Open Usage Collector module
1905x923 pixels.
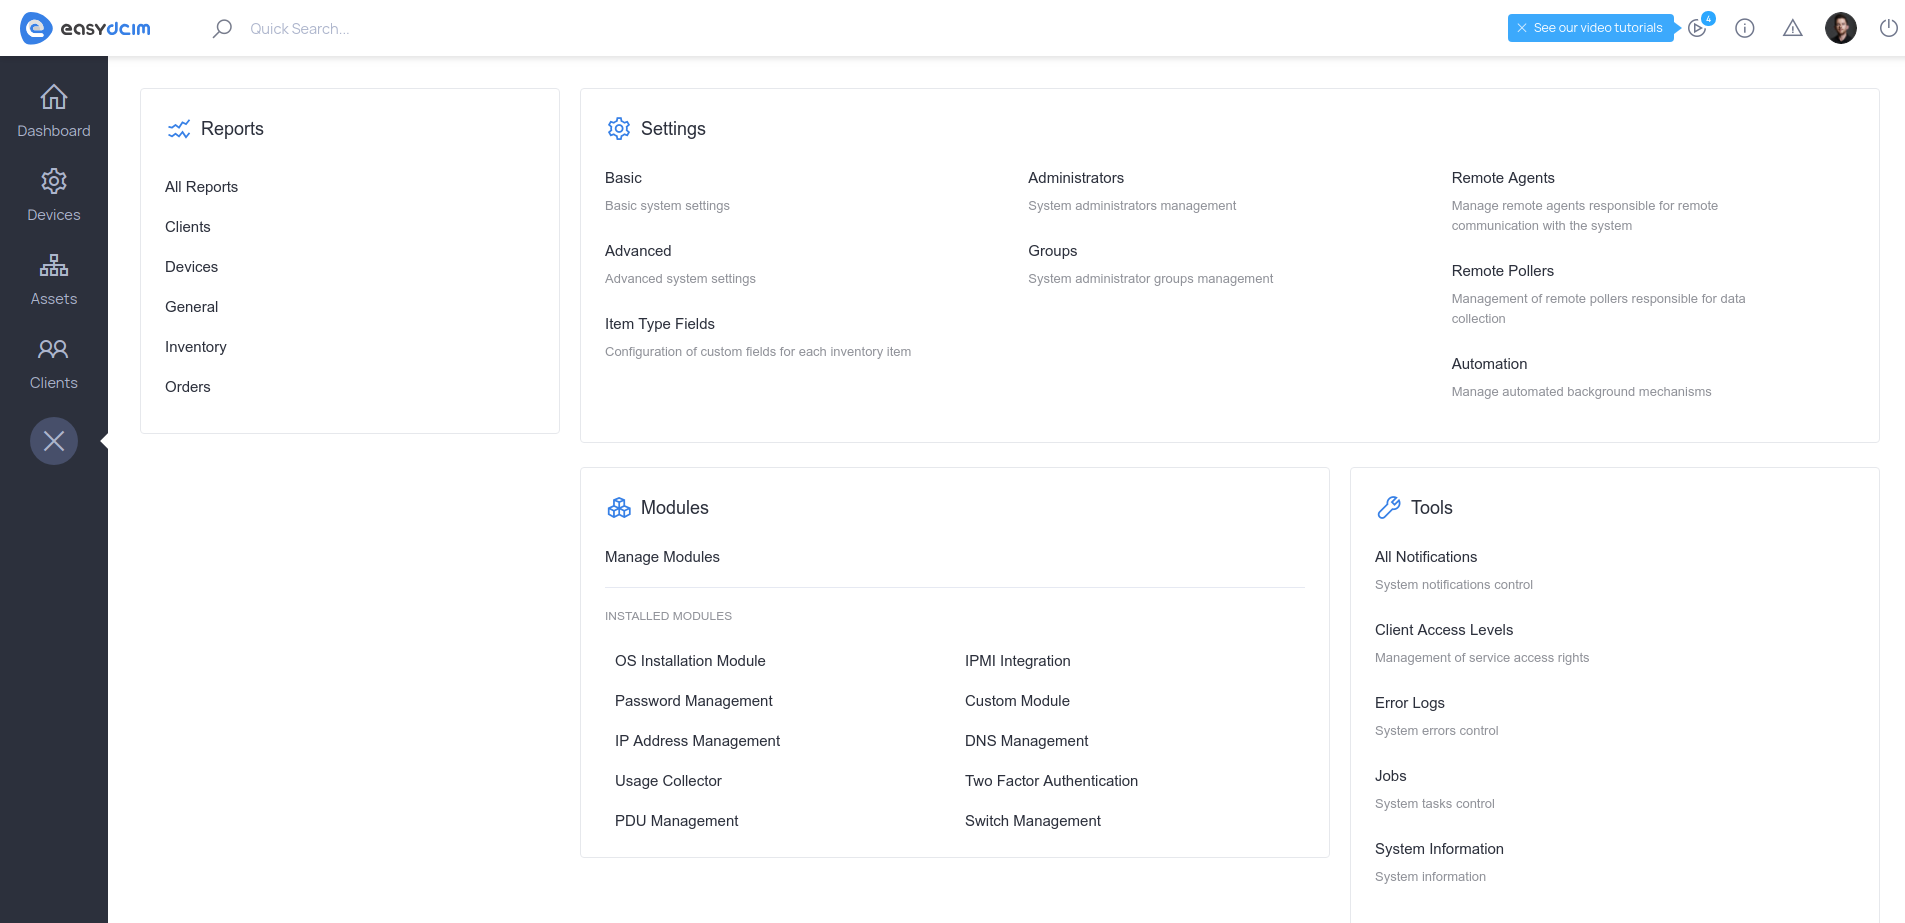tap(668, 781)
